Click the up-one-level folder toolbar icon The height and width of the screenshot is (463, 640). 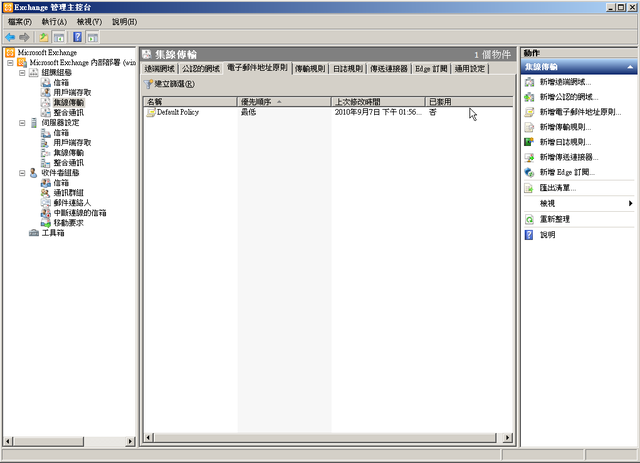pos(44,38)
